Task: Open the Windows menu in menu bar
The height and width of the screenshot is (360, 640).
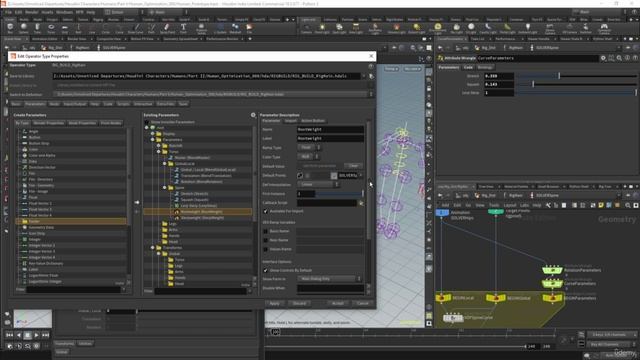Action: tap(64, 12)
